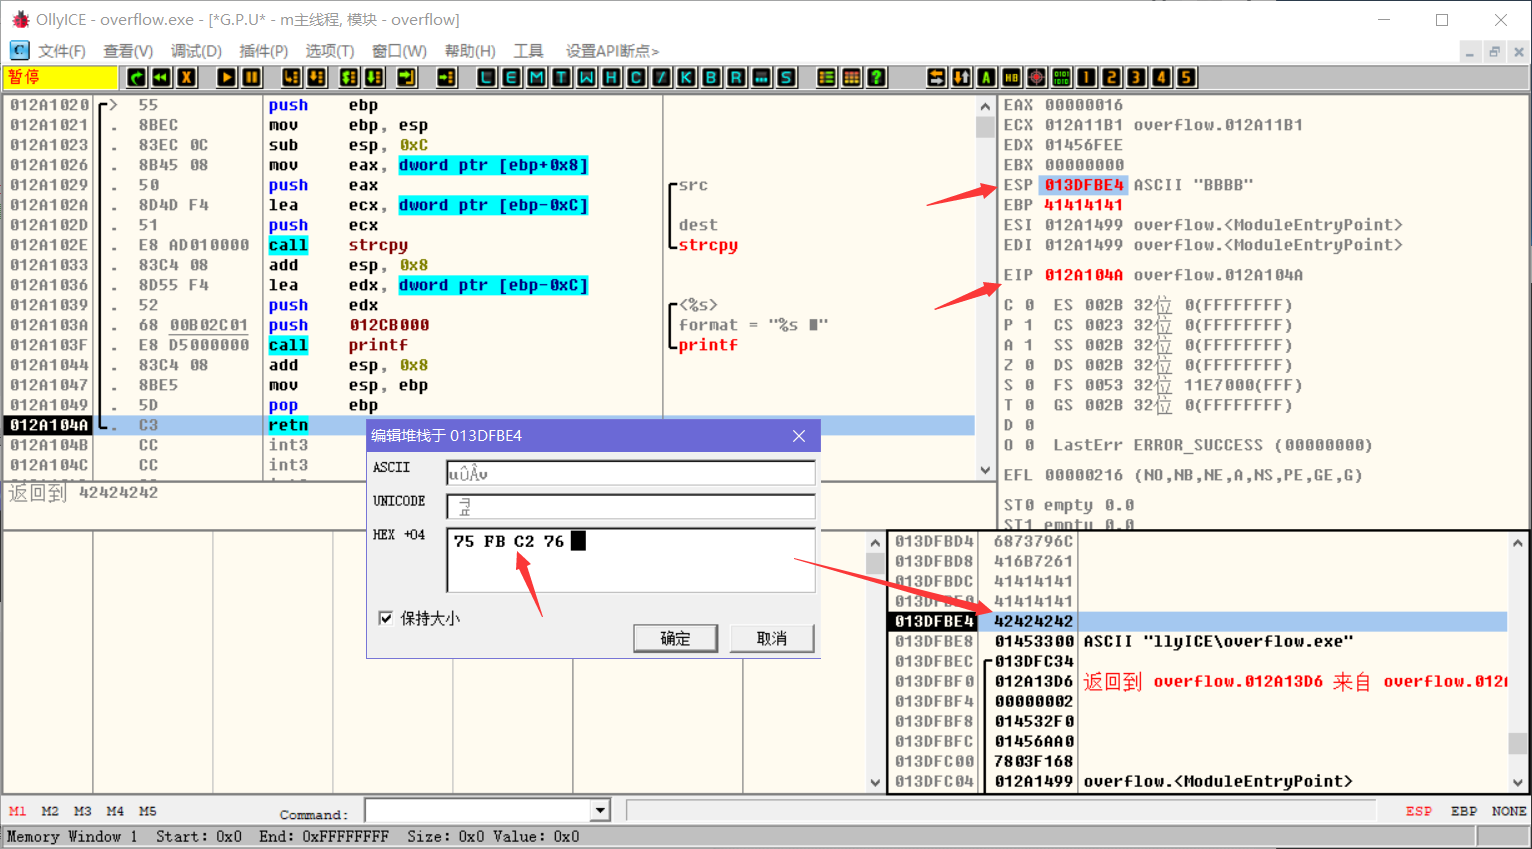Image resolution: width=1532 pixels, height=849 pixels.
Task: Click the UNICODE input field in dialog
Action: tap(631, 507)
